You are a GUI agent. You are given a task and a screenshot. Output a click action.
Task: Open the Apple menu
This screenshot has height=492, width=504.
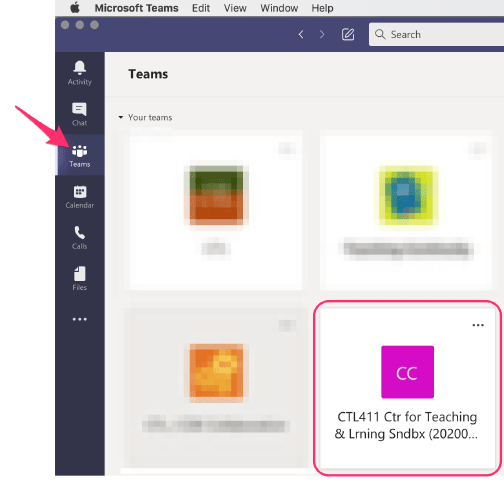tap(75, 8)
